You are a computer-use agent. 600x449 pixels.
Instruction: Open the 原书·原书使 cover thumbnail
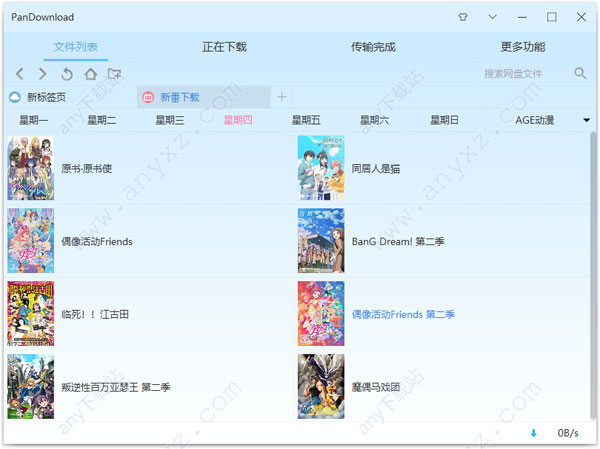pyautogui.click(x=31, y=168)
